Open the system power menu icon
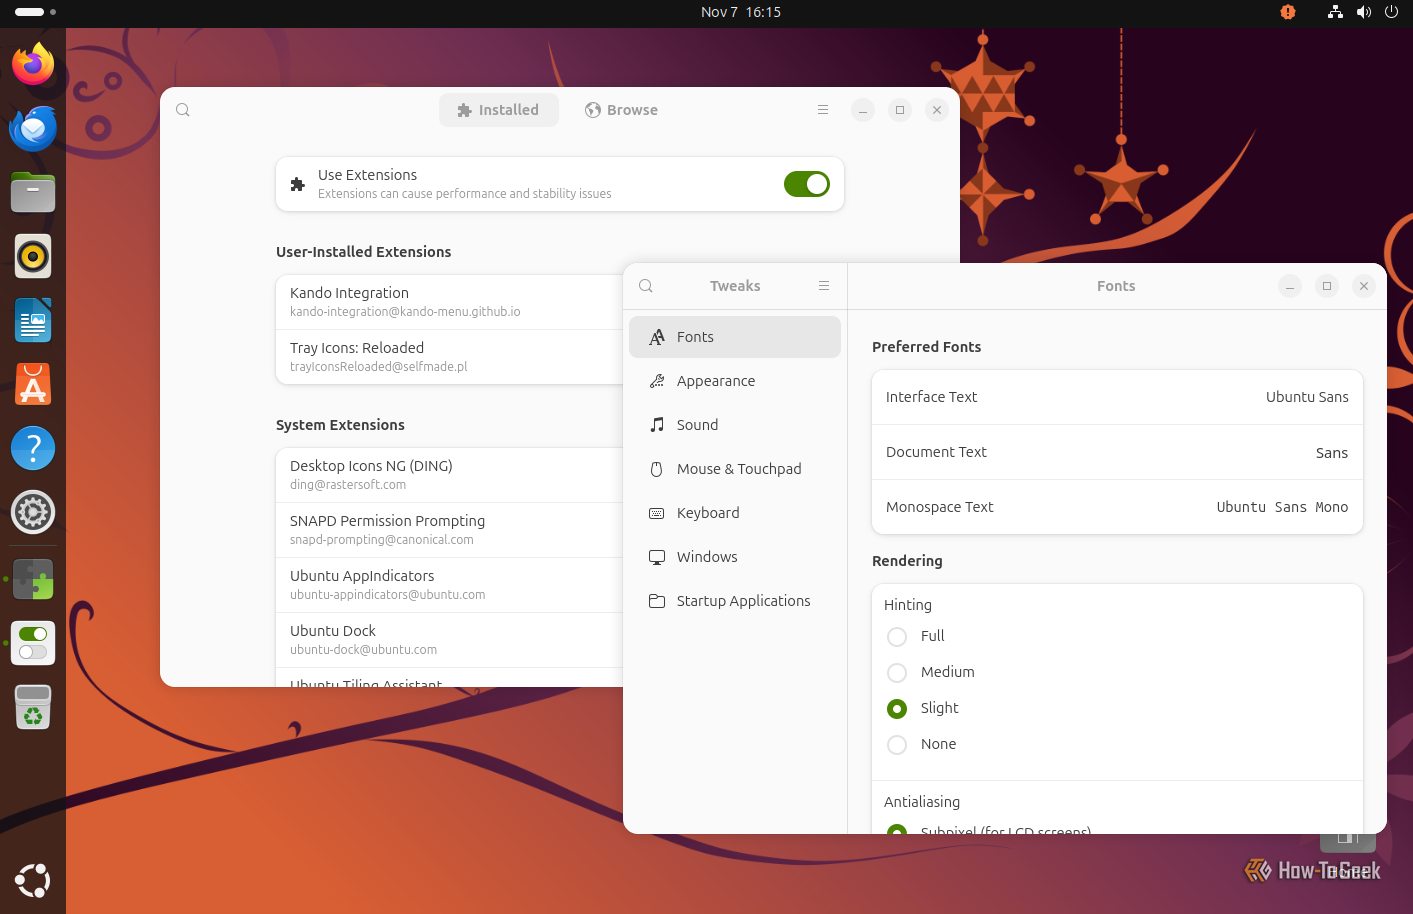 coord(1391,12)
